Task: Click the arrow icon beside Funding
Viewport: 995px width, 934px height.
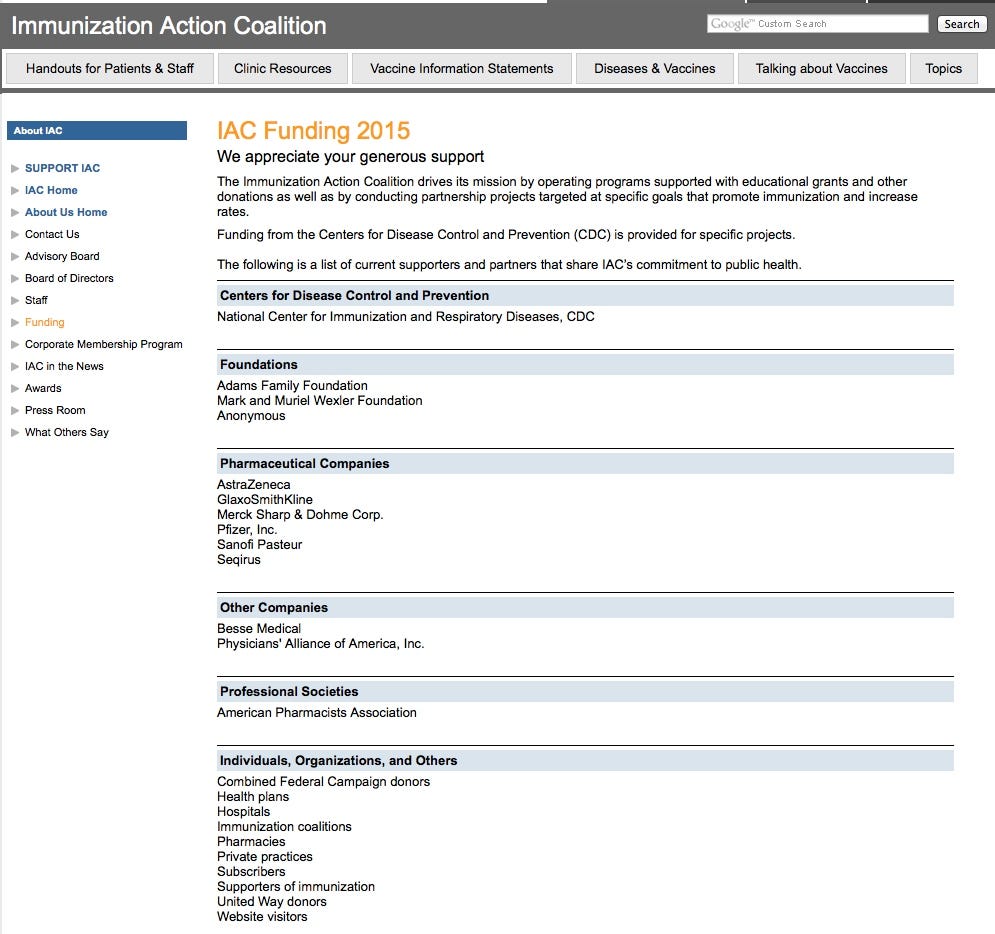Action: point(15,322)
